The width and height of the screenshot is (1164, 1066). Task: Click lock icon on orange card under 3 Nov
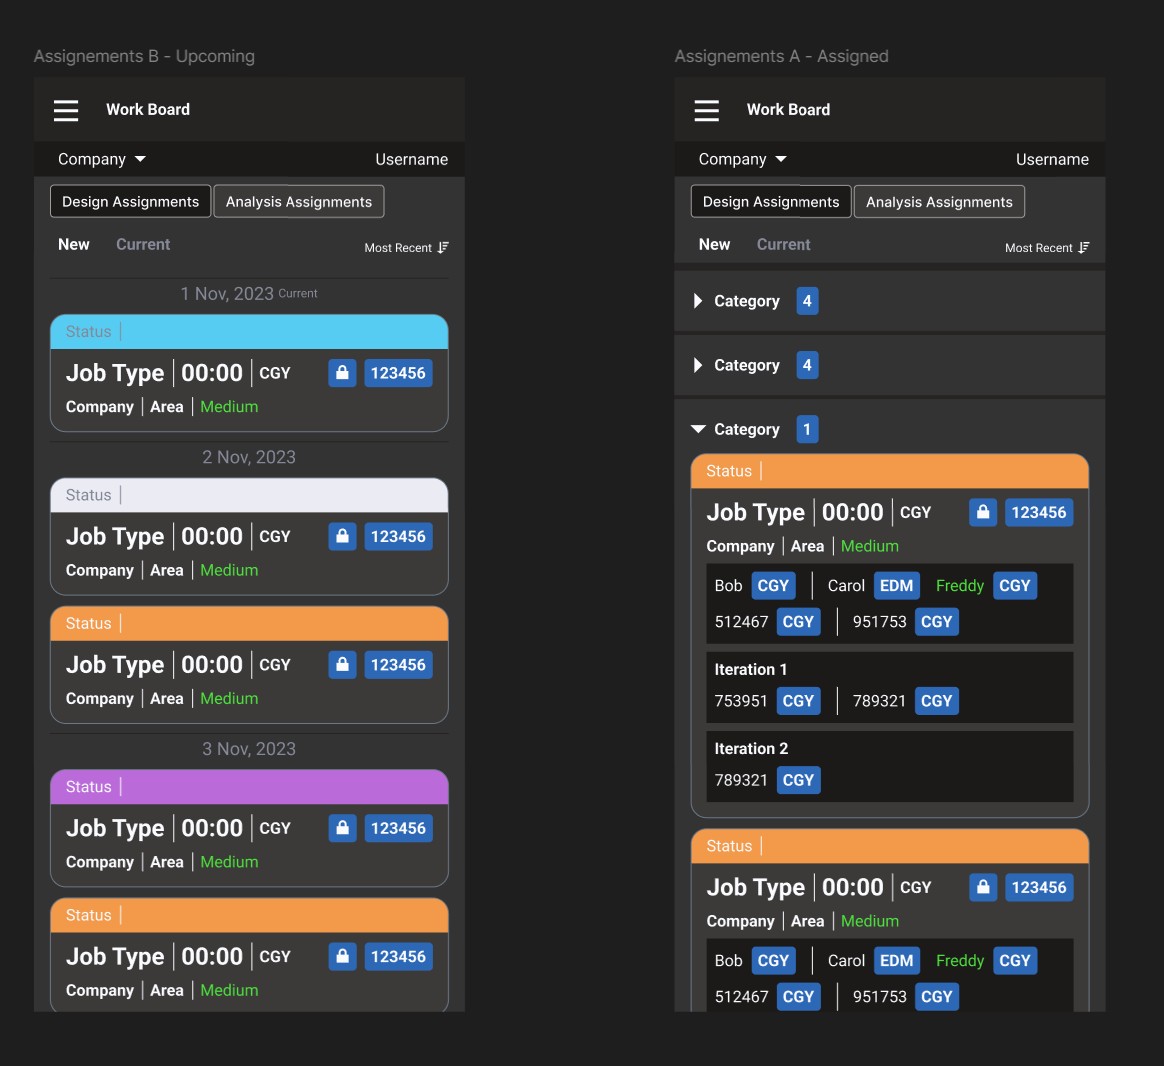point(342,956)
